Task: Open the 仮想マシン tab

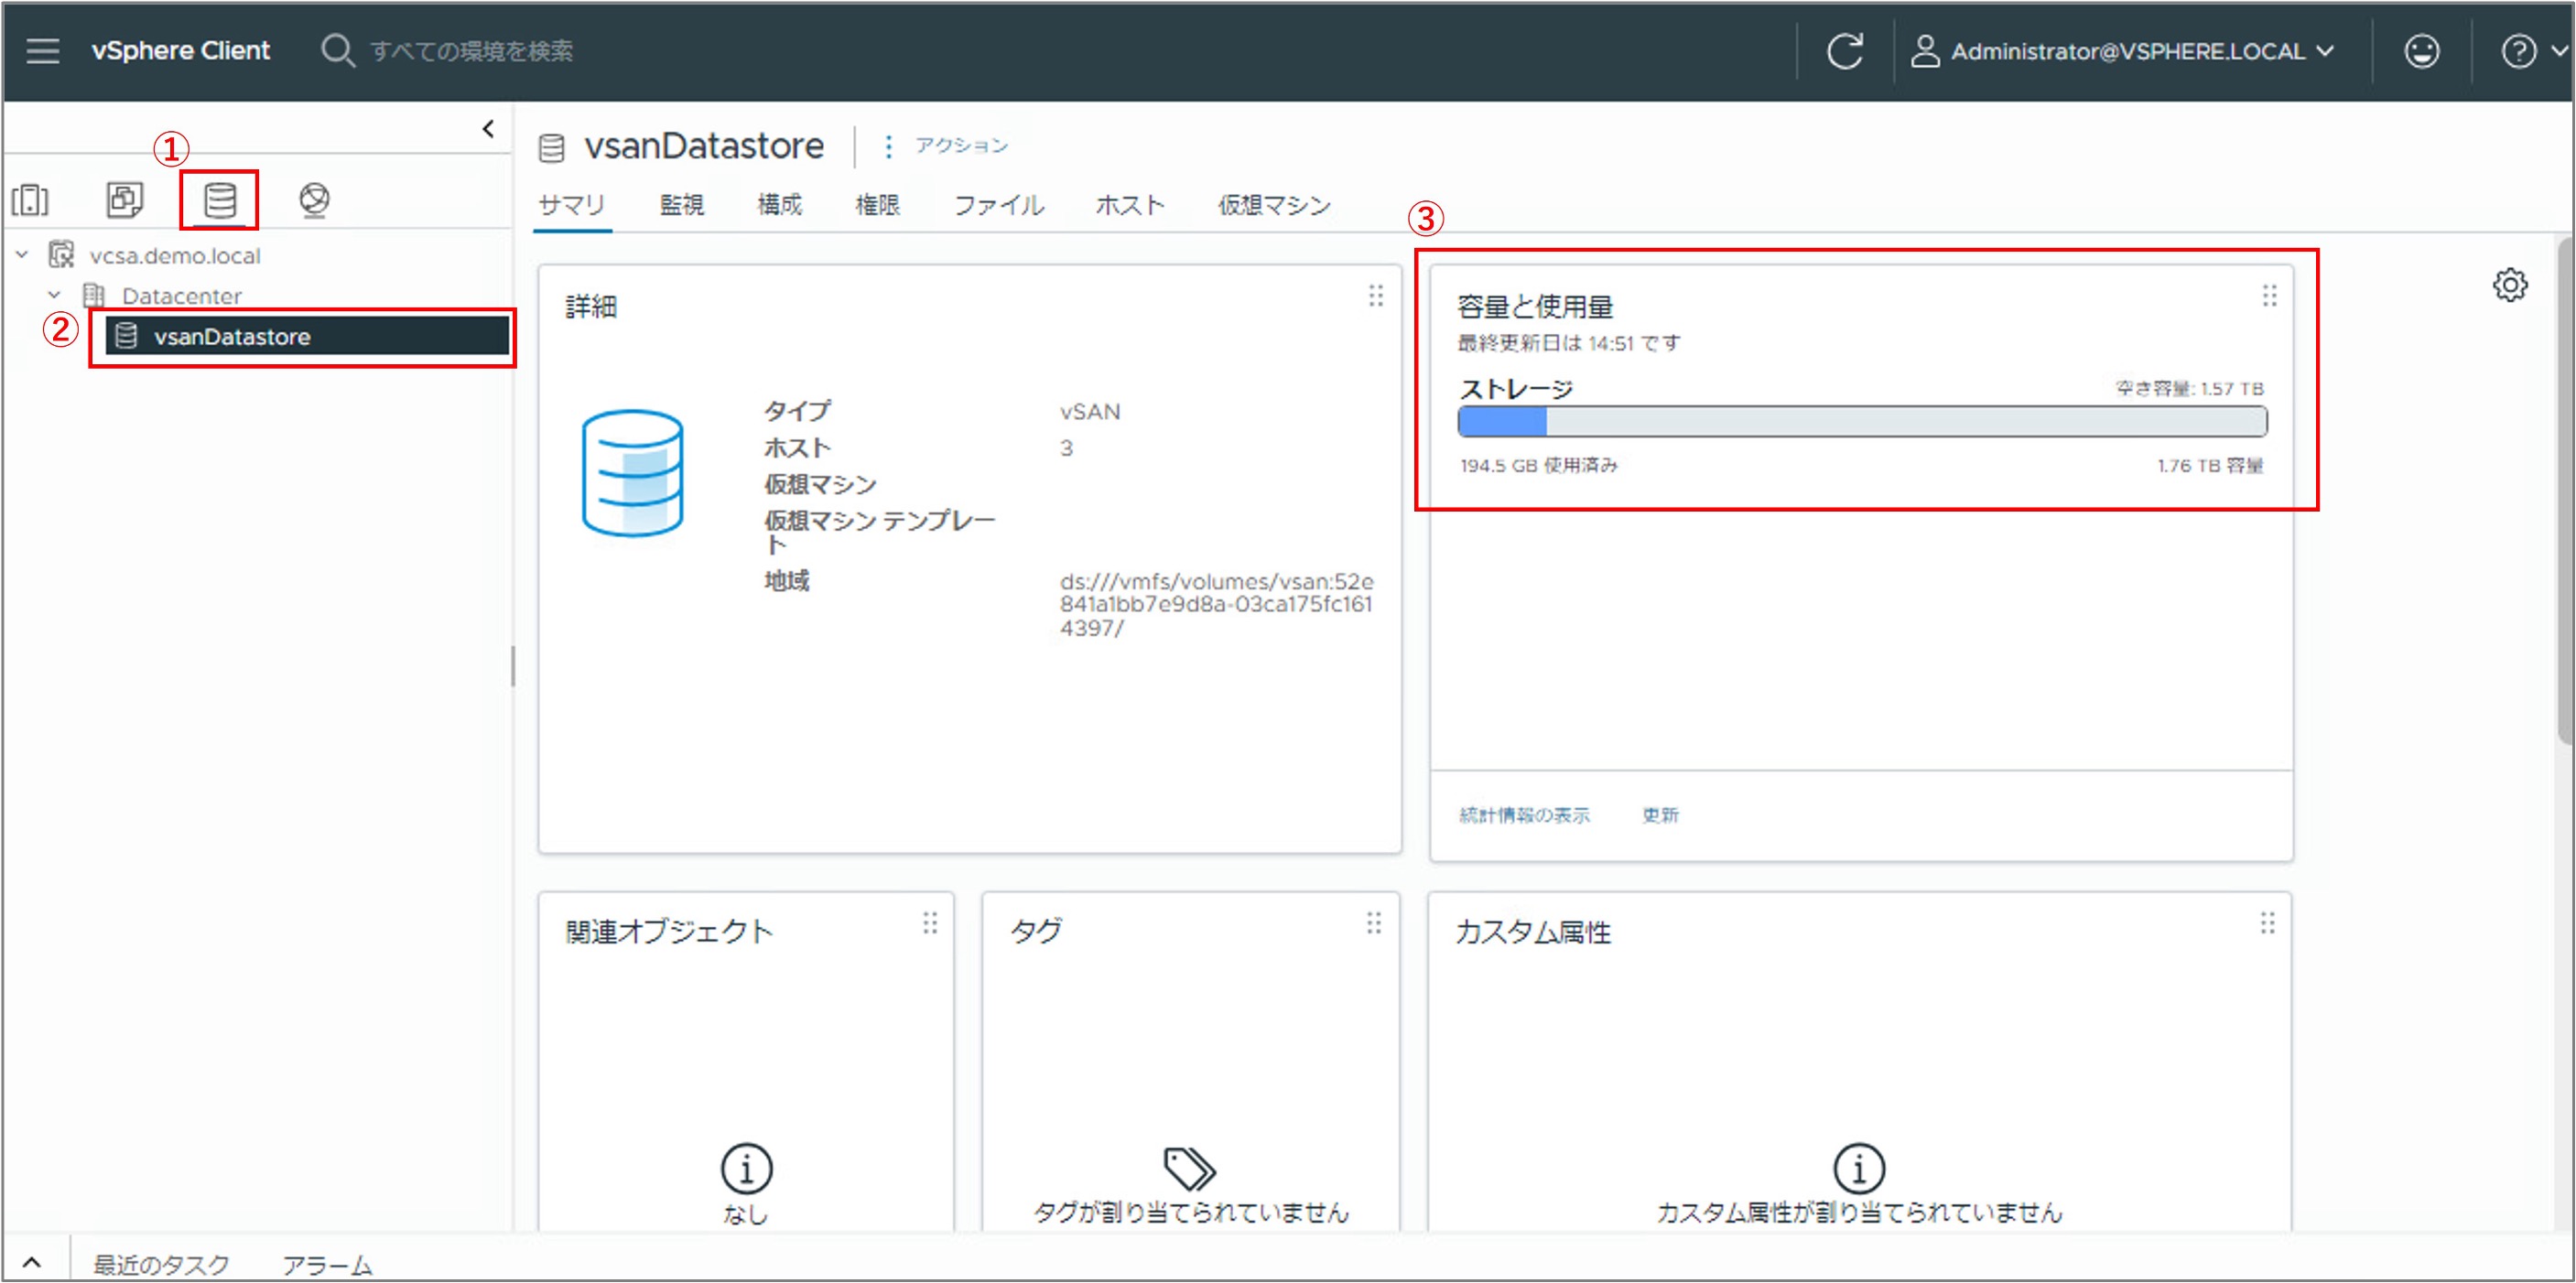Action: click(1274, 205)
